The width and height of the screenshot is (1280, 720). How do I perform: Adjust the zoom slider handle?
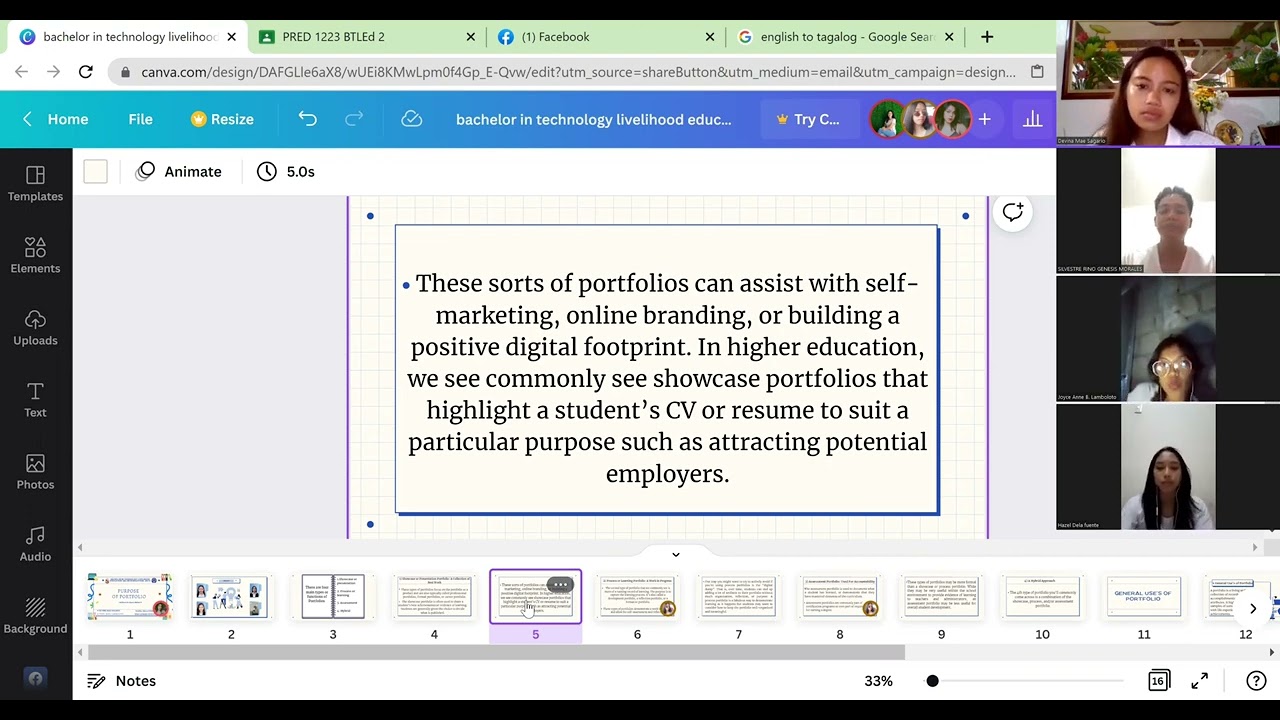point(932,681)
